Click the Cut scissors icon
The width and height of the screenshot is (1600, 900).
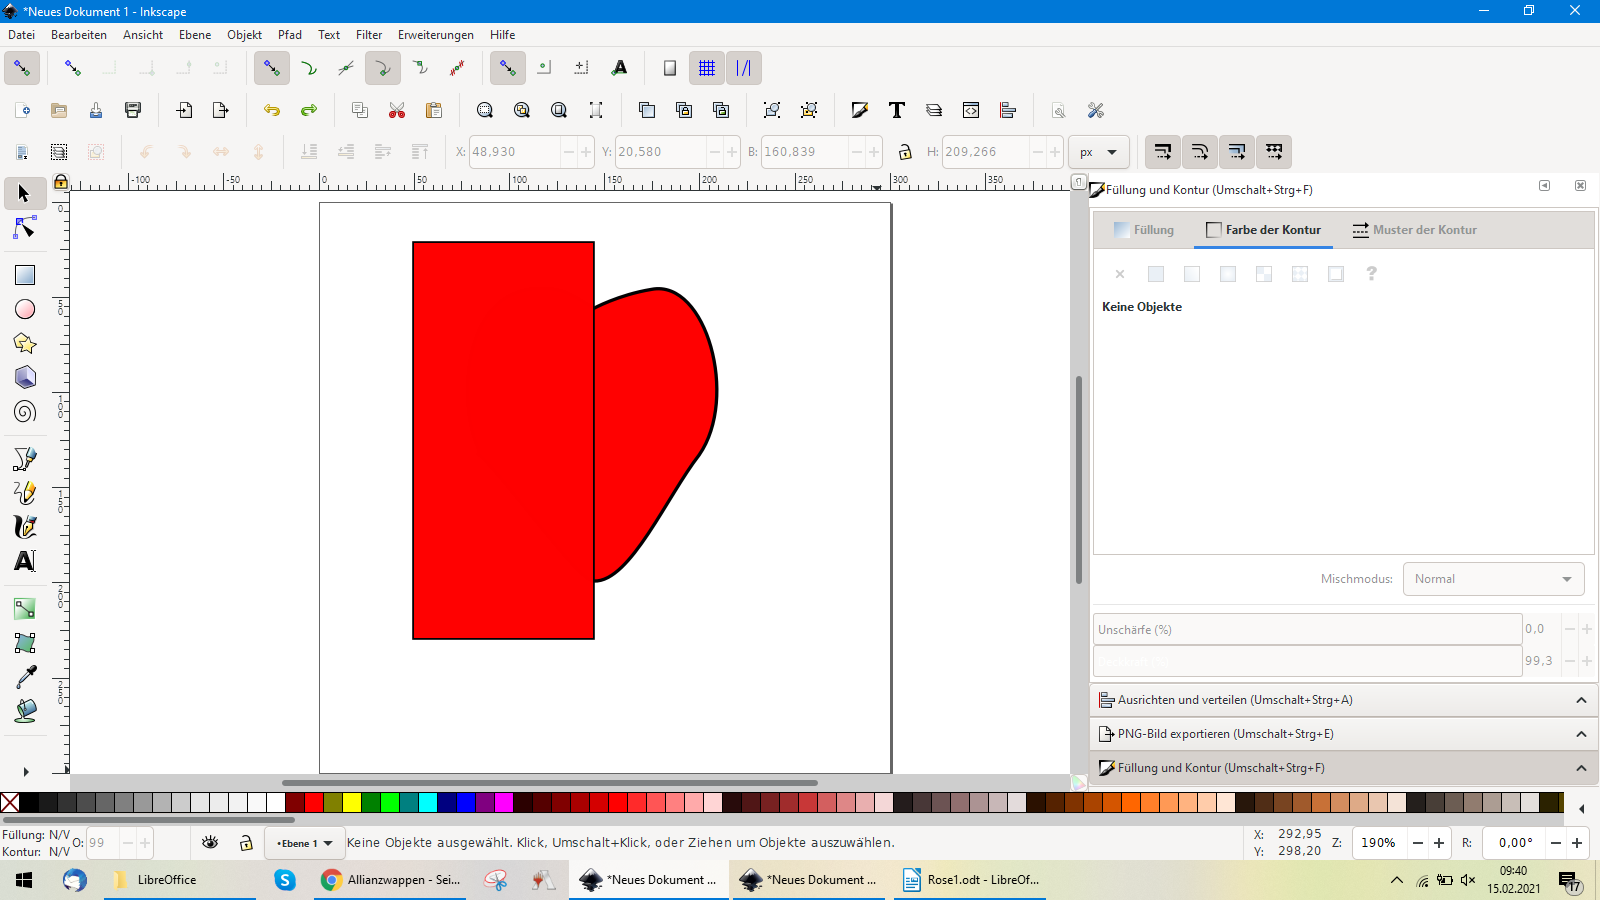pyautogui.click(x=397, y=110)
